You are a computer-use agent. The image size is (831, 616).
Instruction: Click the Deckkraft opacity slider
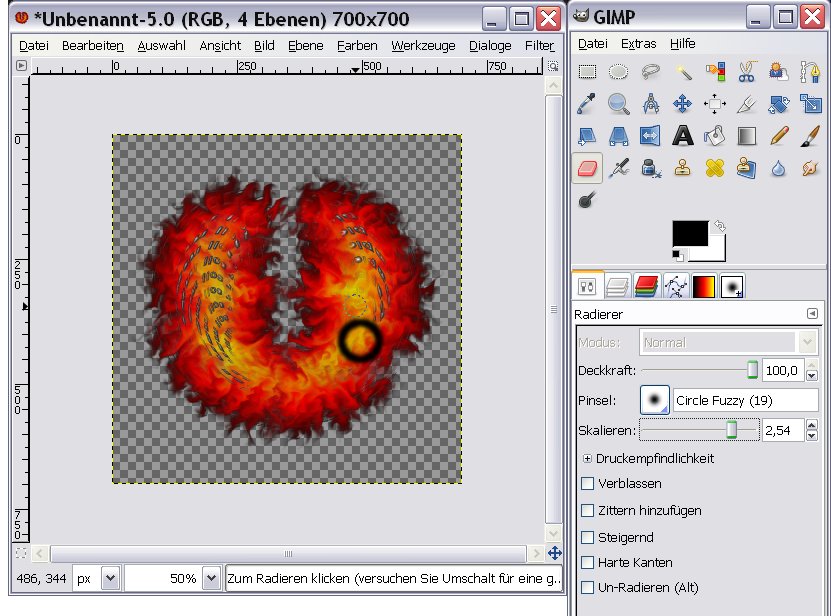pyautogui.click(x=700, y=370)
